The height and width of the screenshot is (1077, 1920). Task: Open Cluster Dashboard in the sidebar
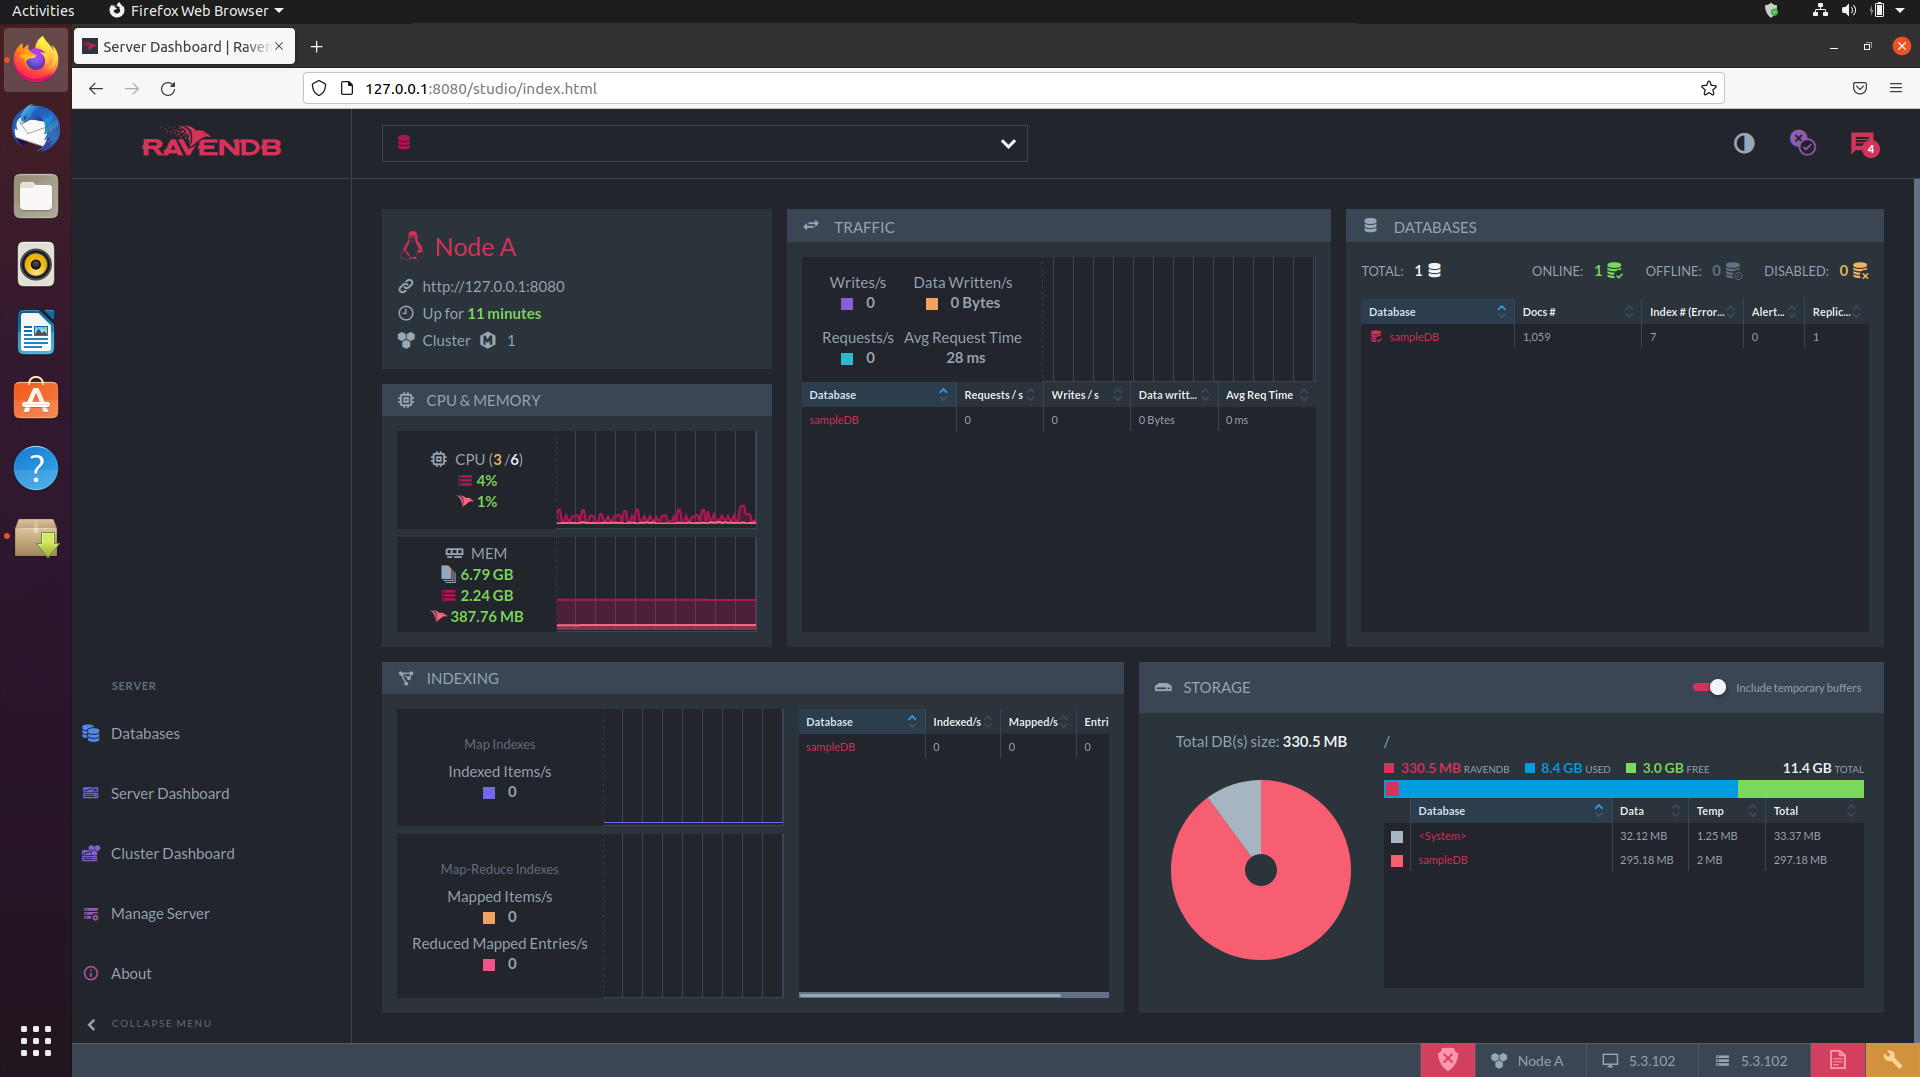172,853
